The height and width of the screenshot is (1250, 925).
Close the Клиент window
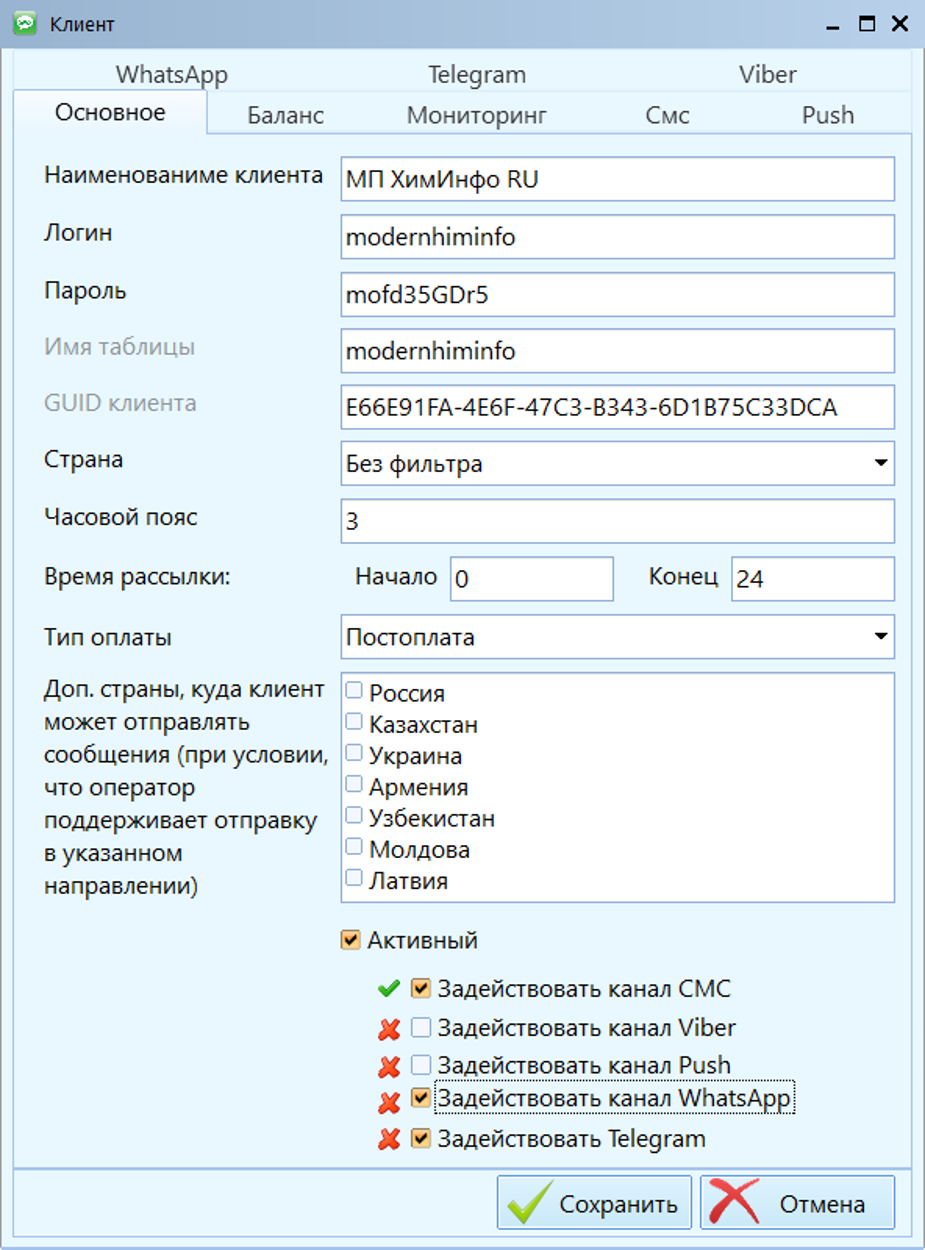tap(899, 23)
